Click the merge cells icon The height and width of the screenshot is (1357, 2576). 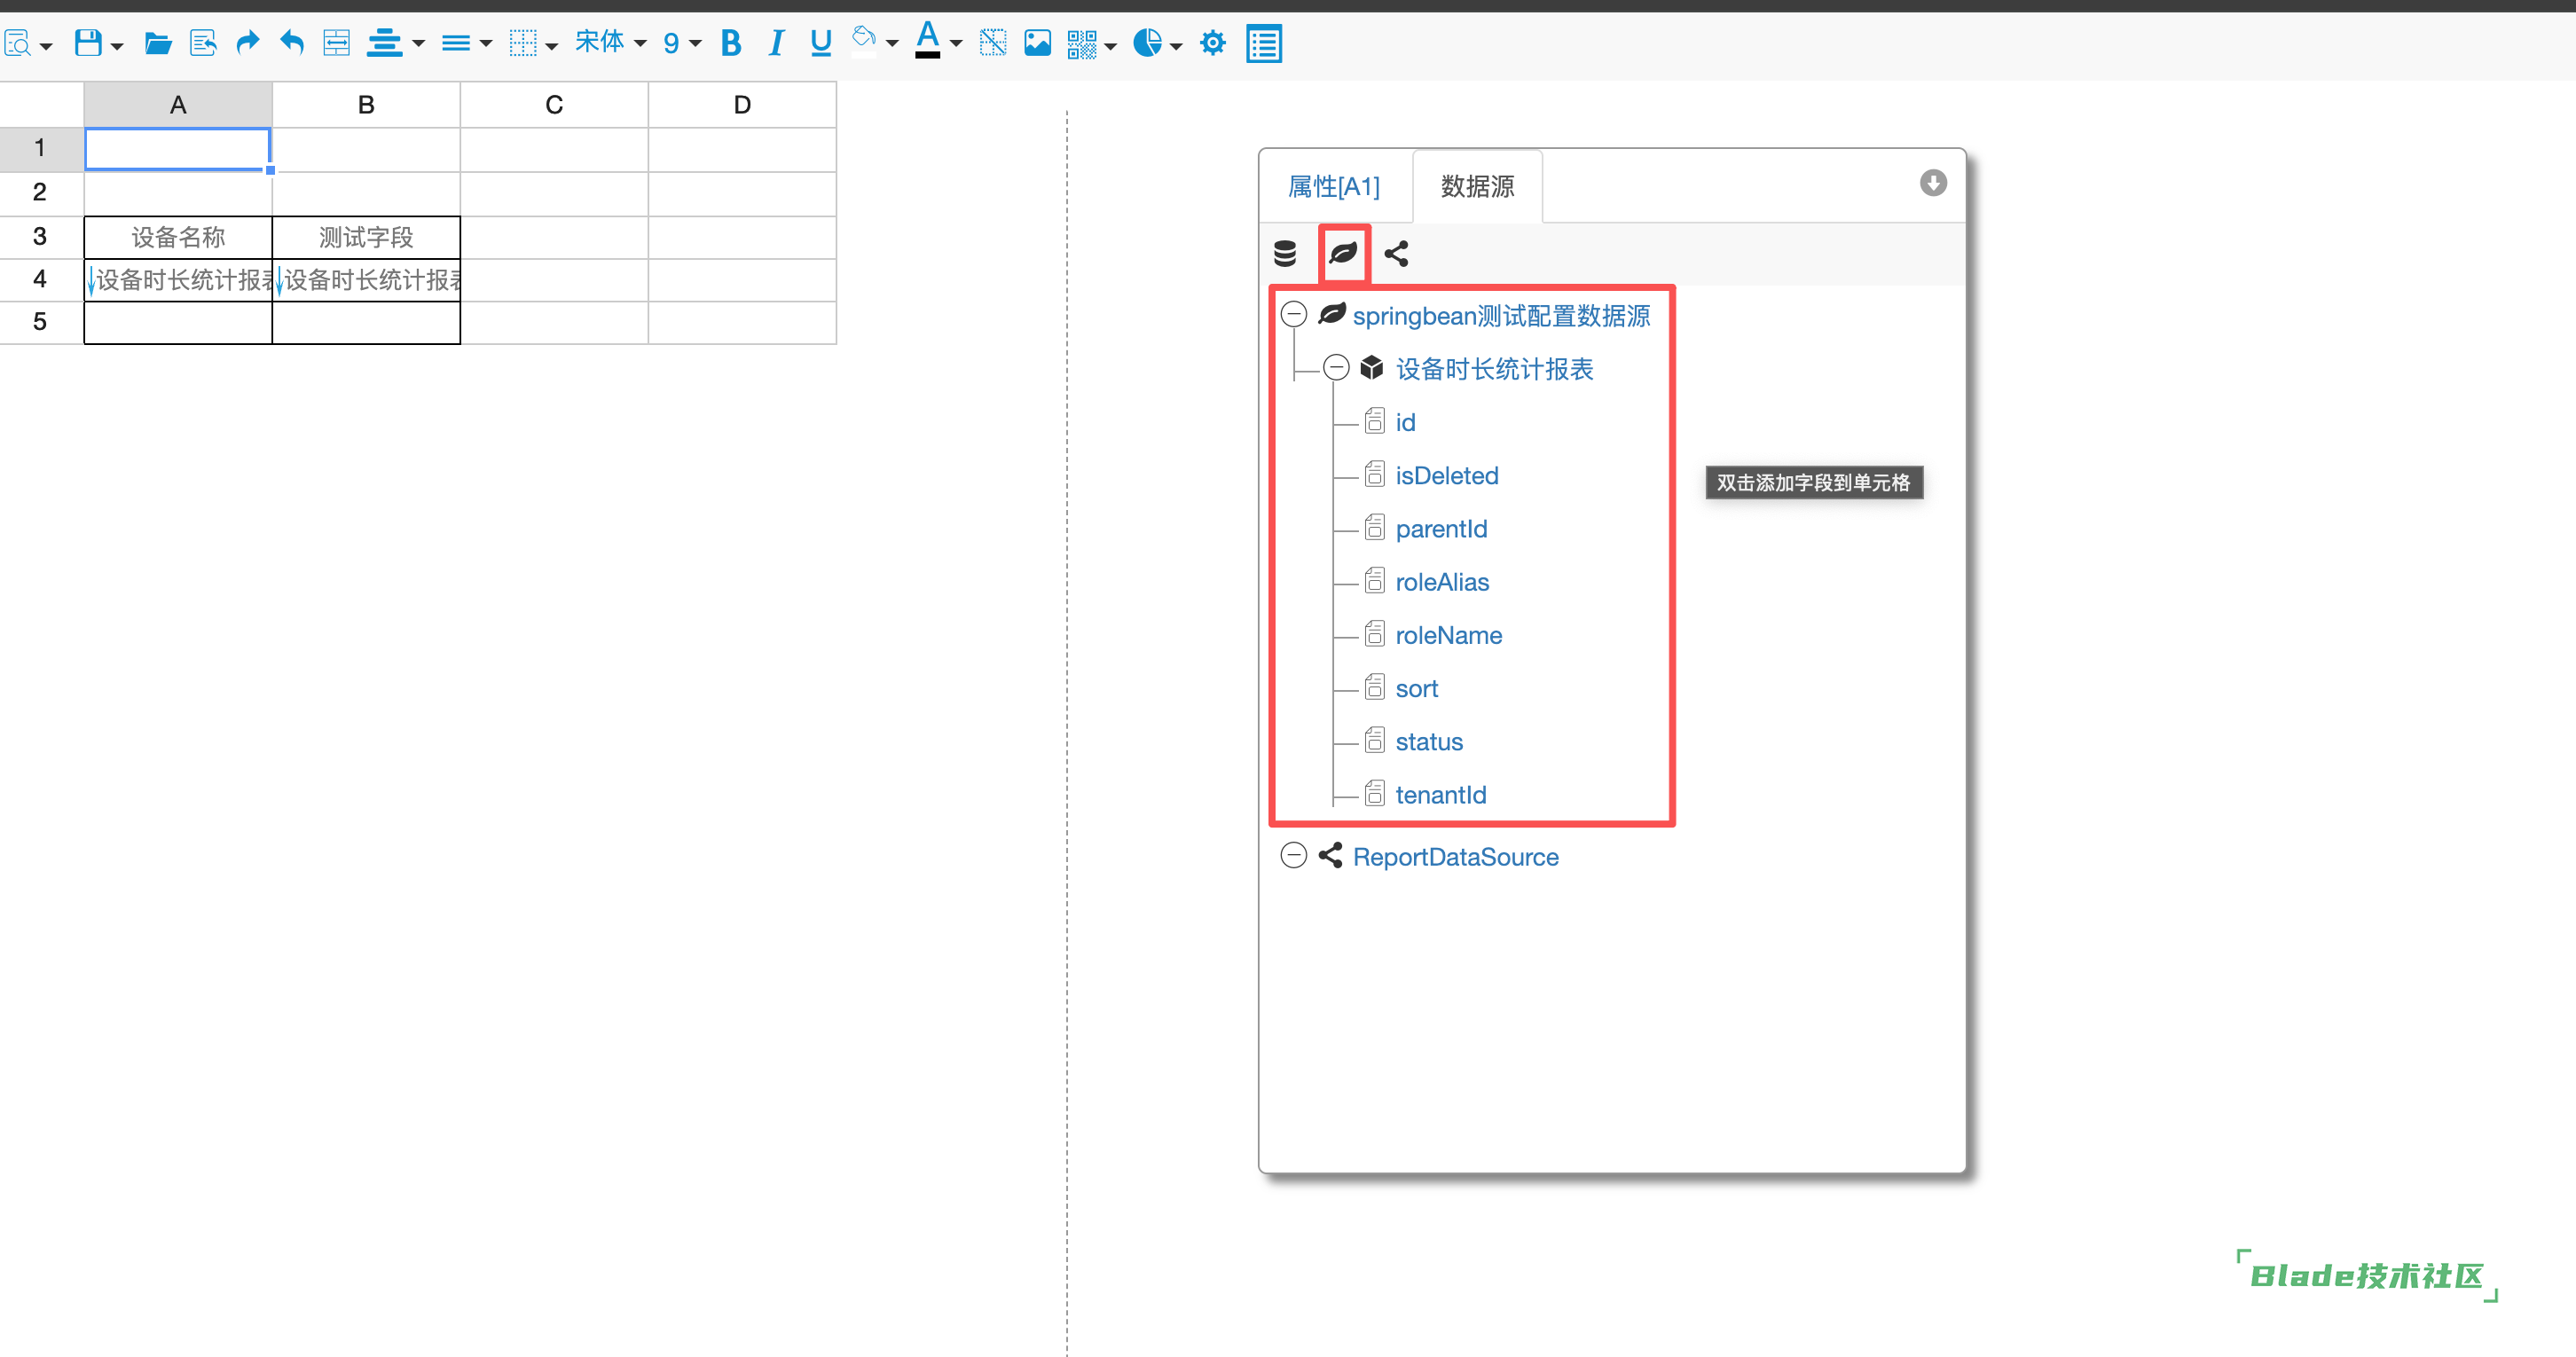pyautogui.click(x=337, y=43)
